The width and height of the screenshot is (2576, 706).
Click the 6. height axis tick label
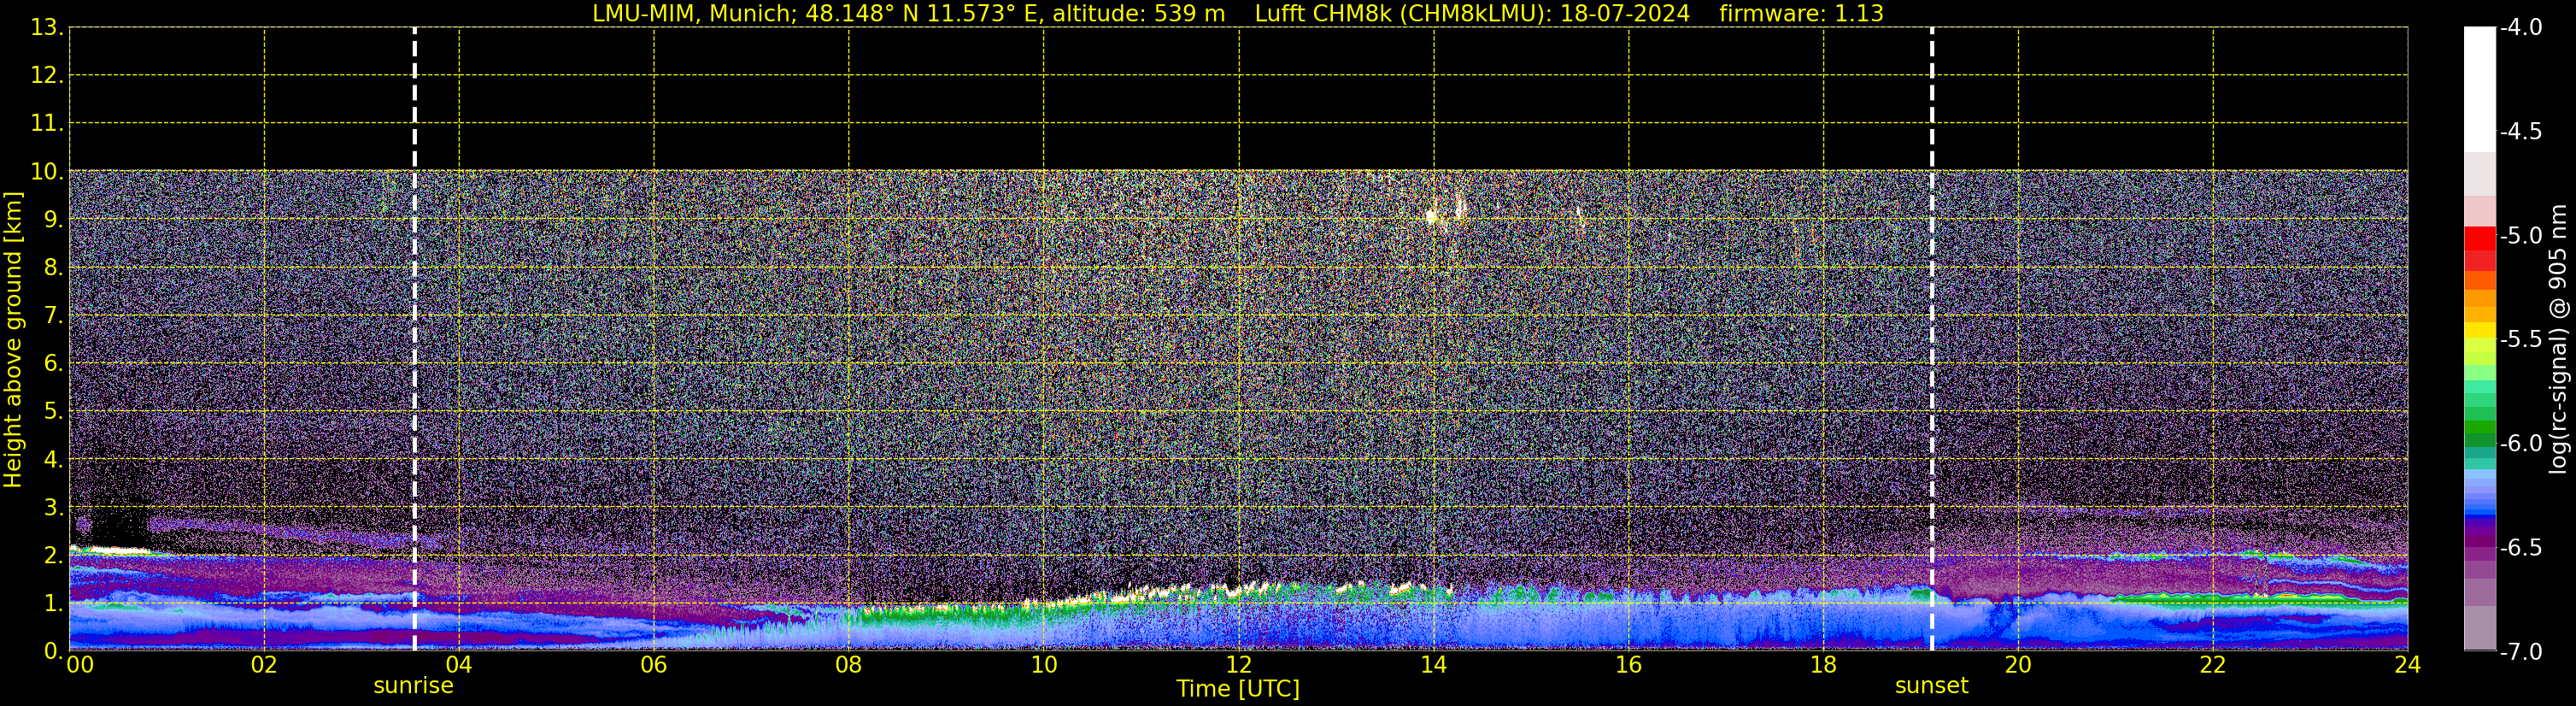click(53, 364)
